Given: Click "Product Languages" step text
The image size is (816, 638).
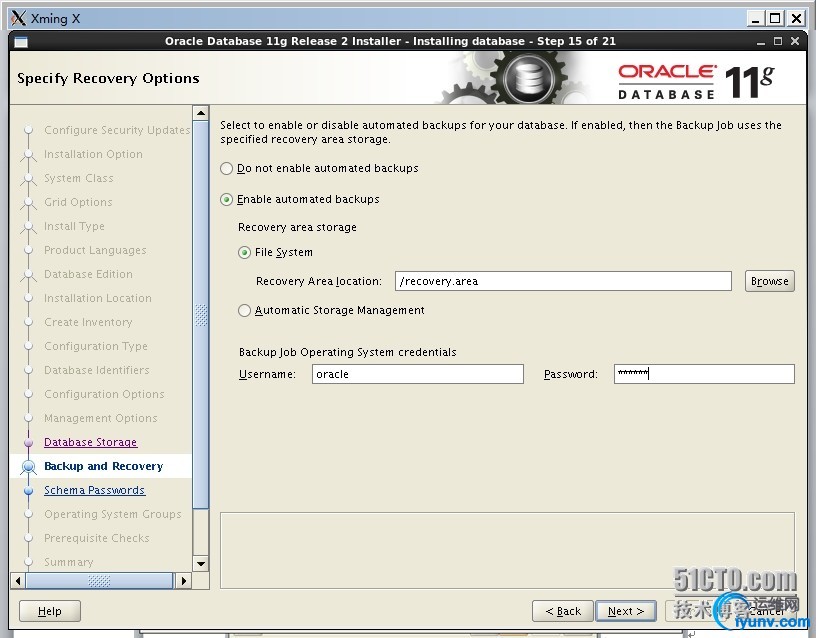Looking at the screenshot, I should (x=95, y=250).
